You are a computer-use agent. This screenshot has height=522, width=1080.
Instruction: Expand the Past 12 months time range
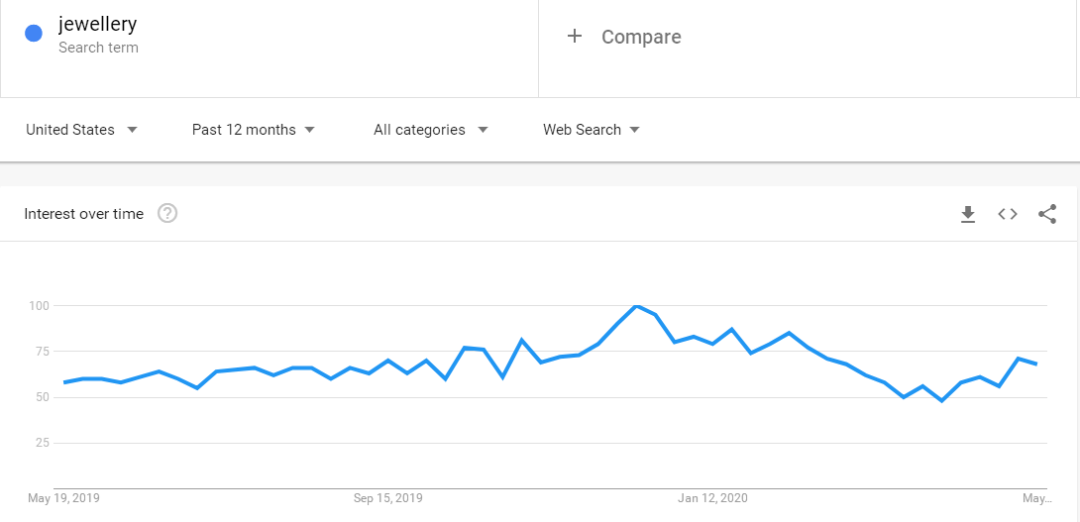253,130
